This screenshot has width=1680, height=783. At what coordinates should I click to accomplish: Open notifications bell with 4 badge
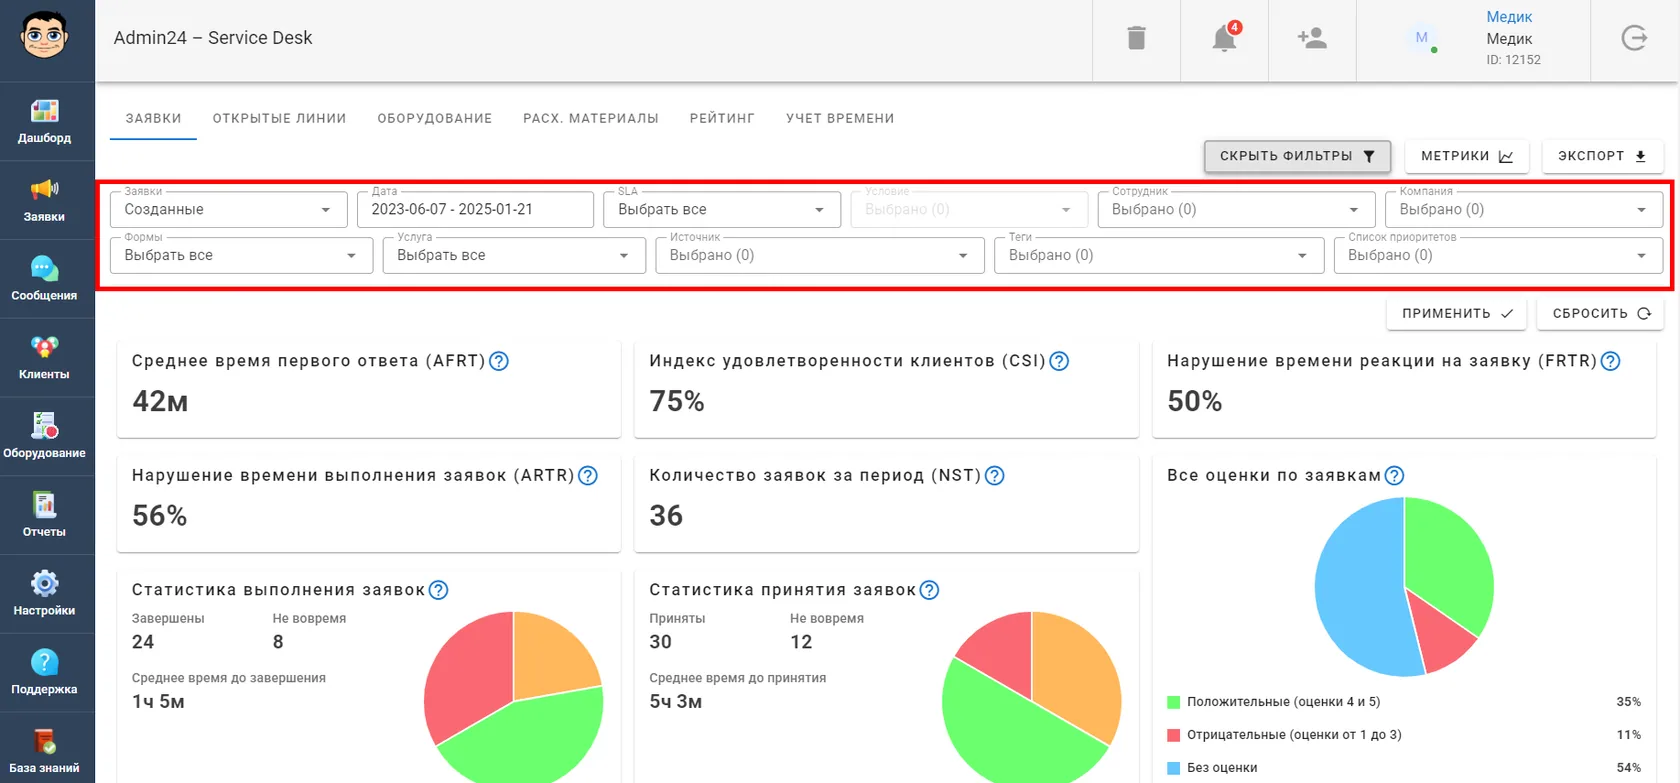tap(1224, 39)
